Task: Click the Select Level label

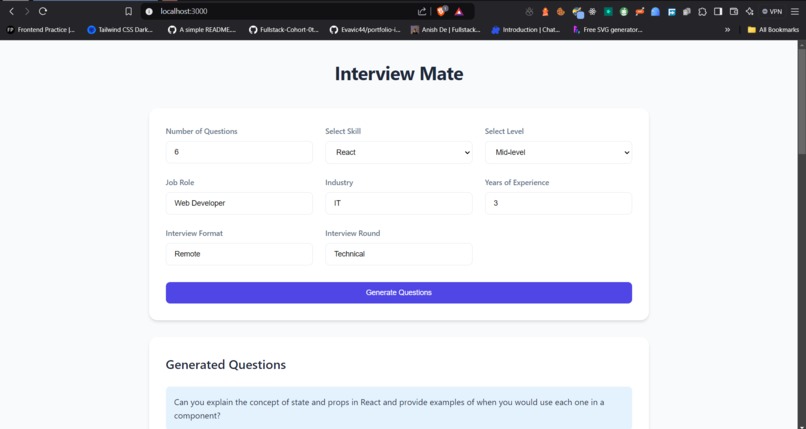Action: pos(504,132)
